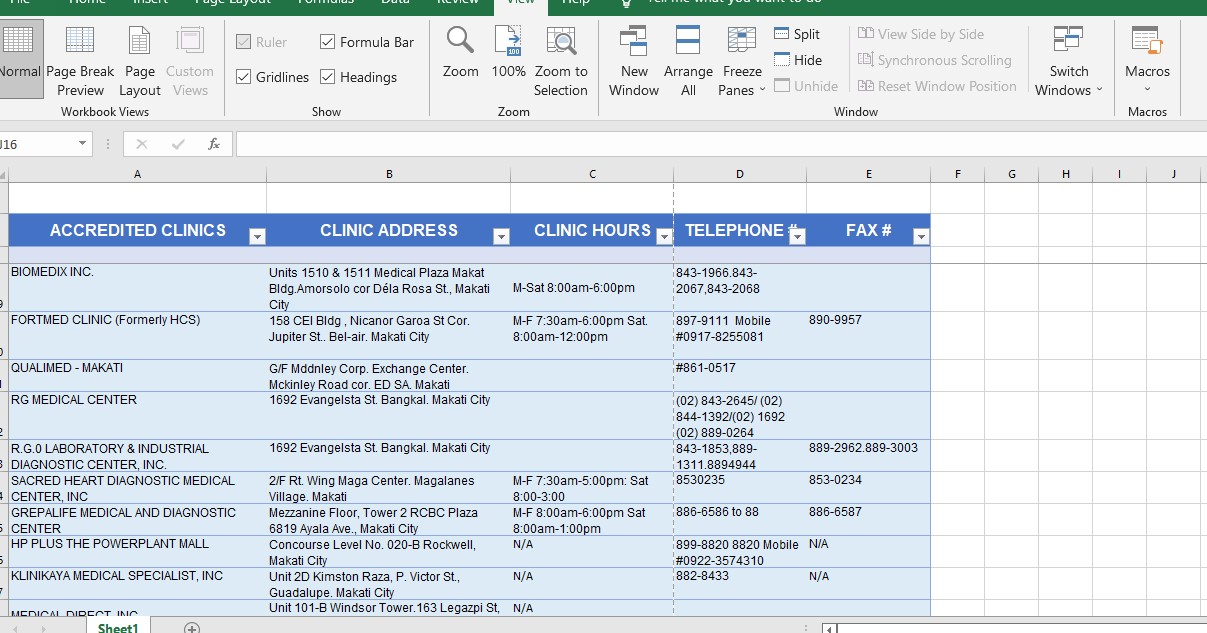Open the Help ribbon tab
This screenshot has width=1207, height=633.
[x=576, y=3]
